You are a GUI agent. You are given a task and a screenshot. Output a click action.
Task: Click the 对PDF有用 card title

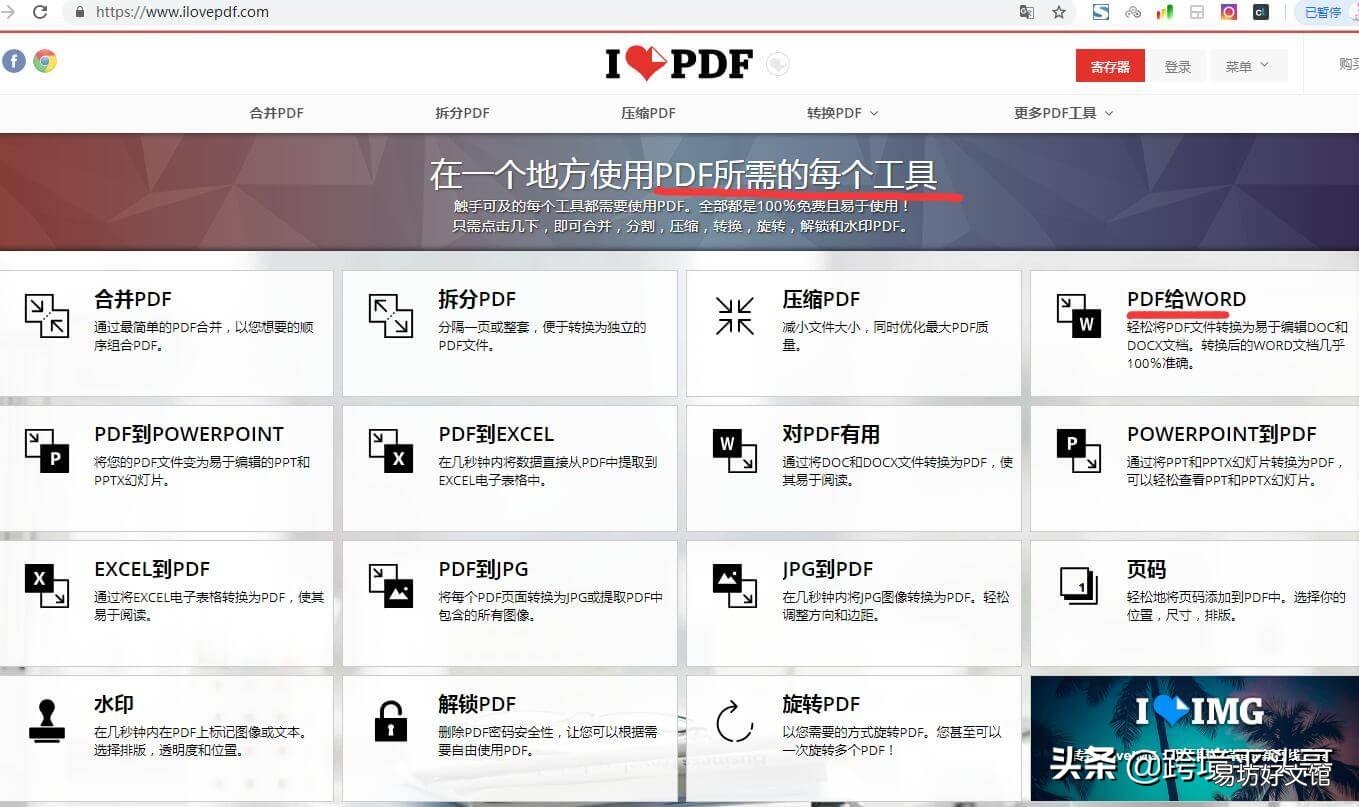[831, 434]
